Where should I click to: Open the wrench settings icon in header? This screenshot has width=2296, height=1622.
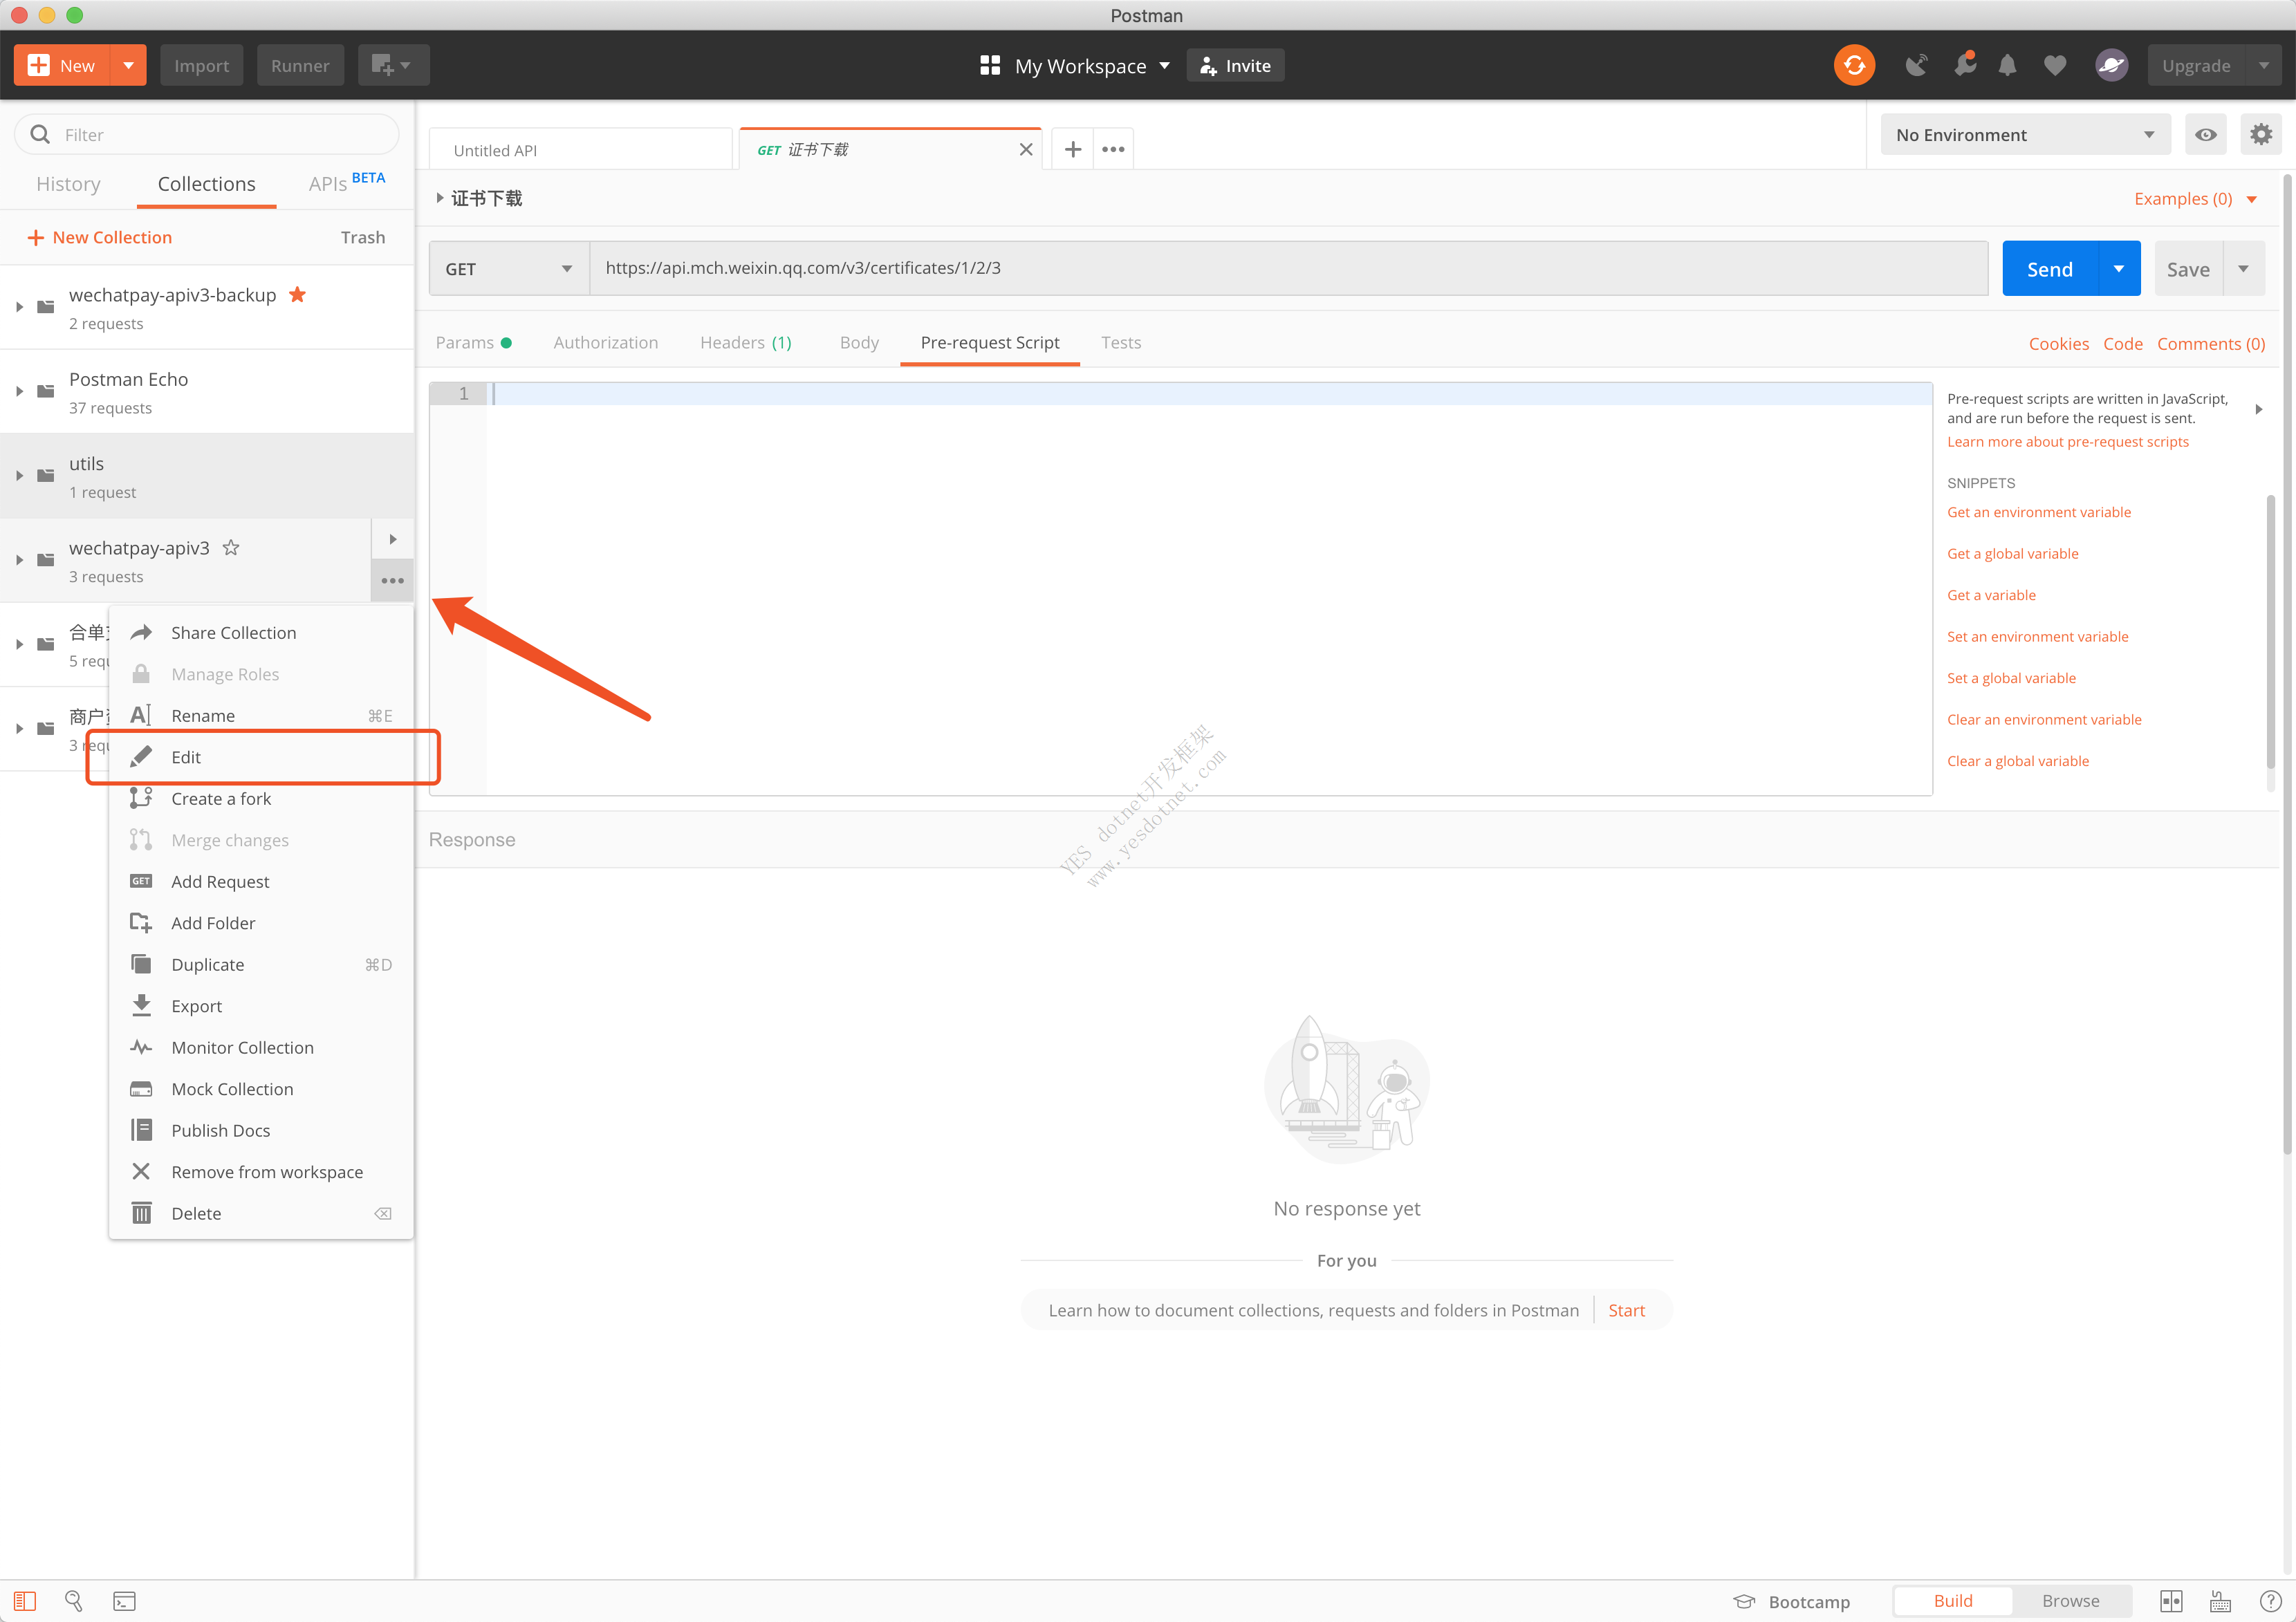(x=1965, y=65)
